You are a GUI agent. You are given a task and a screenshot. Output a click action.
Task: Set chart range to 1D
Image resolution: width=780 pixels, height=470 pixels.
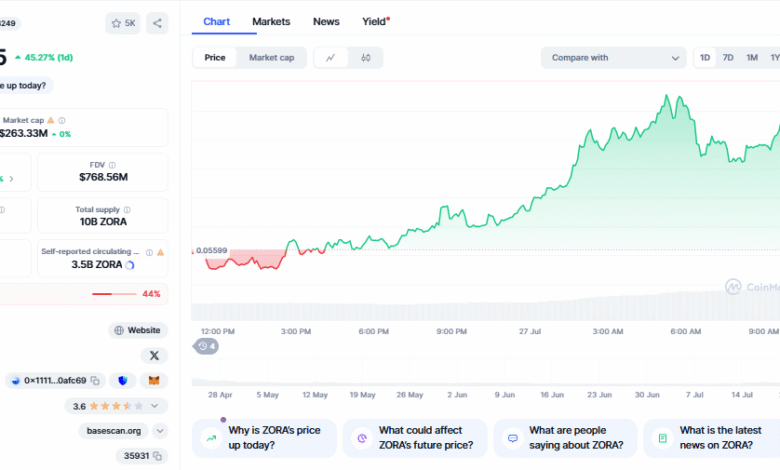[705, 58]
